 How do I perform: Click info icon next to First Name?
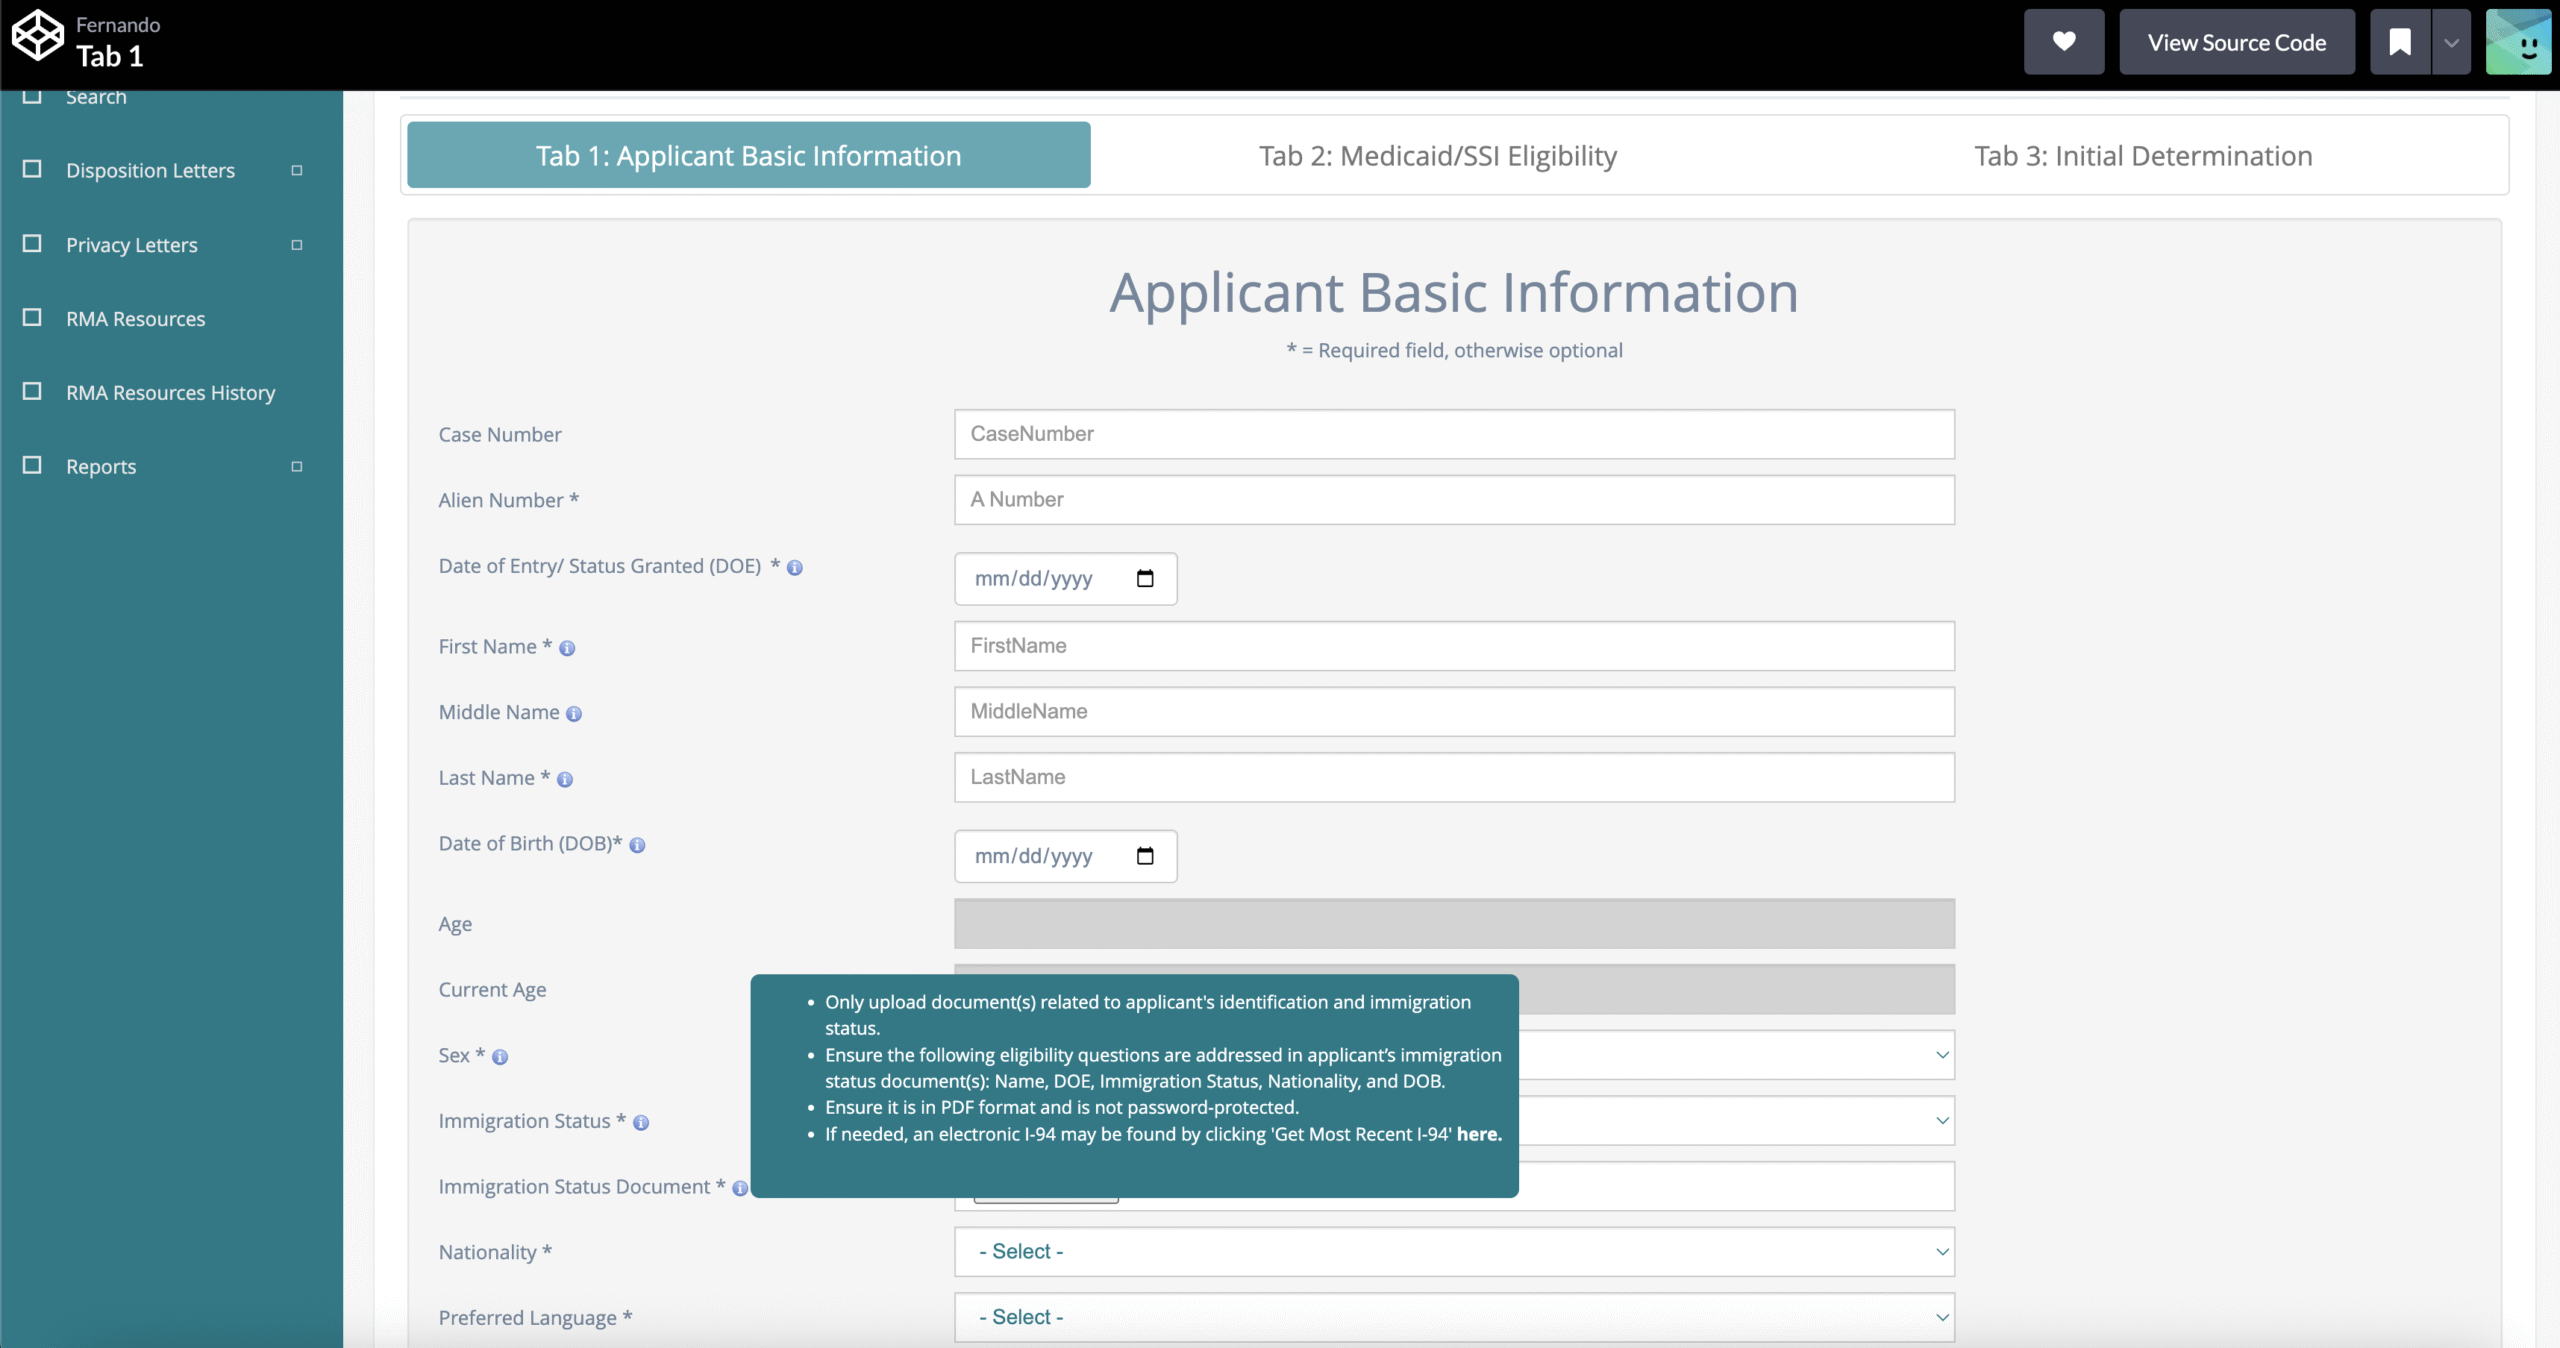[567, 648]
